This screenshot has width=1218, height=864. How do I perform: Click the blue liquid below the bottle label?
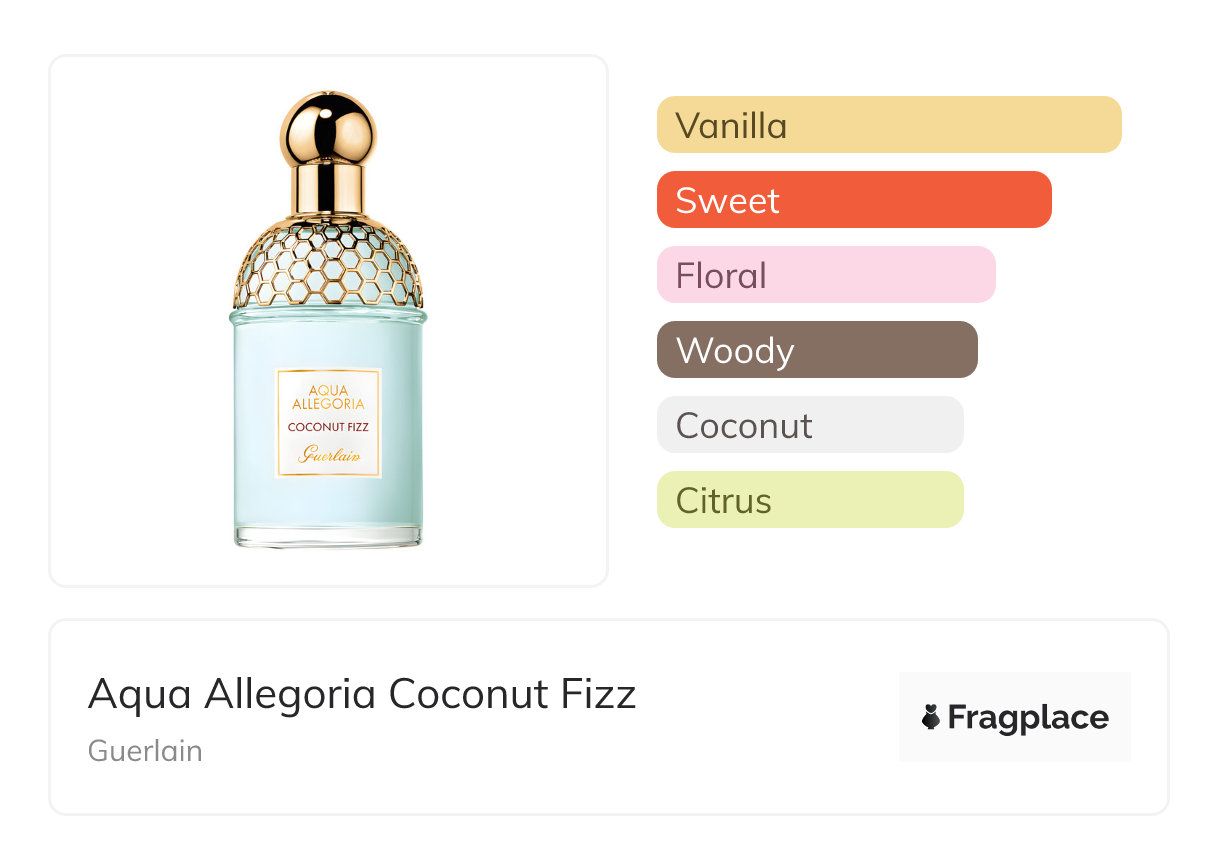pos(328,503)
